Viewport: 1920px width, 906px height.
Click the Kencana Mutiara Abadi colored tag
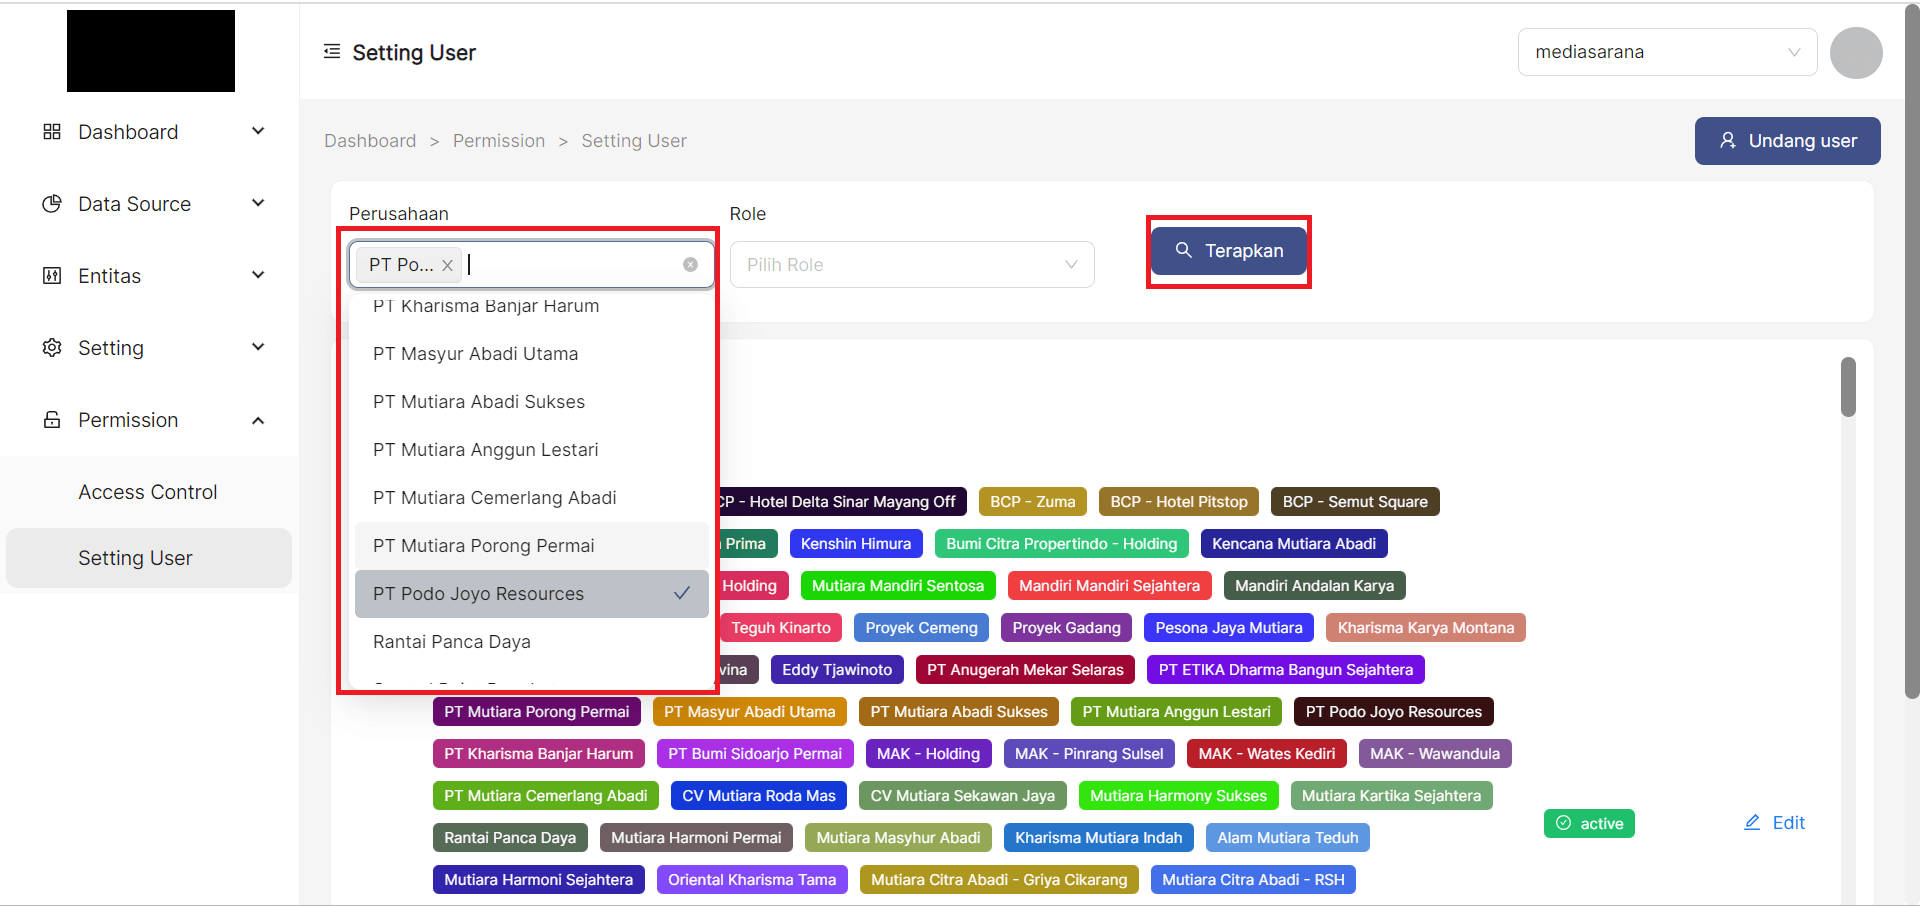(1293, 544)
